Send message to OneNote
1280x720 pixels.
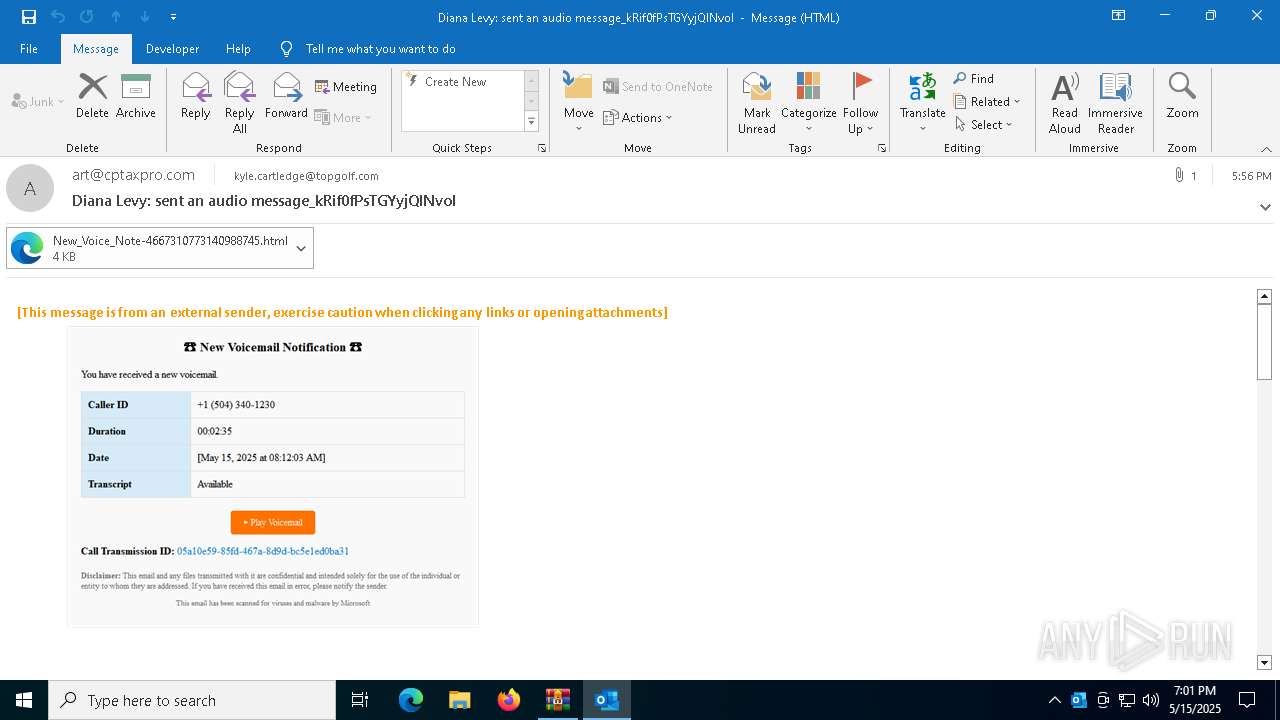point(658,87)
